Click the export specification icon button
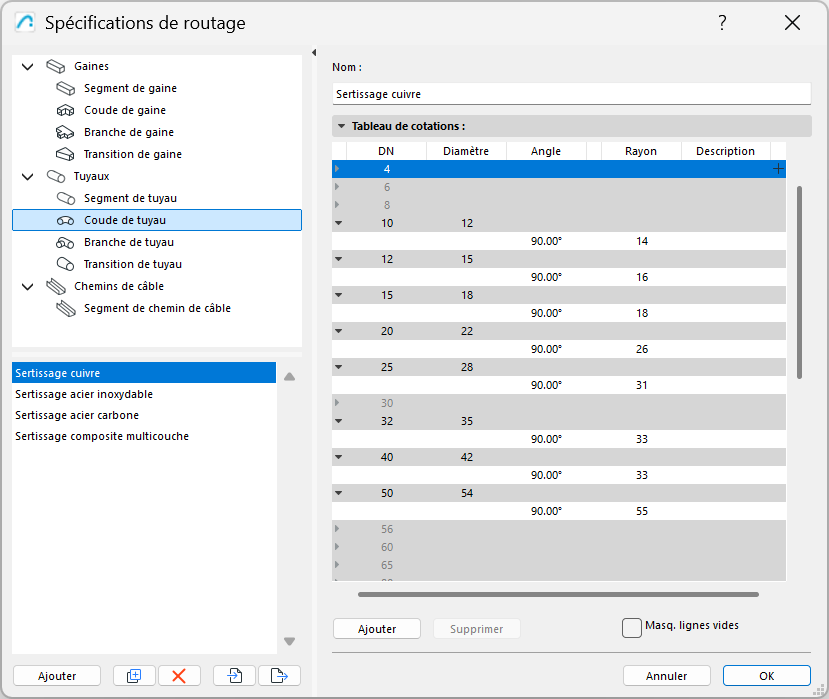Viewport: 829px width, 699px height. 279,676
